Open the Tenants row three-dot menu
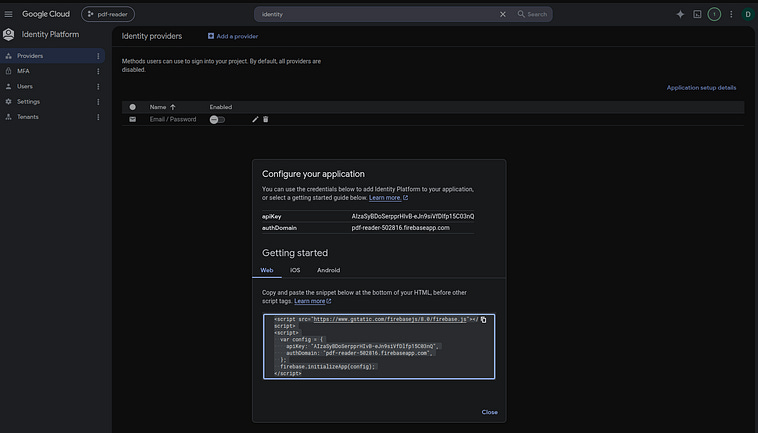Screen dimensions: 758x433 [x=98, y=117]
